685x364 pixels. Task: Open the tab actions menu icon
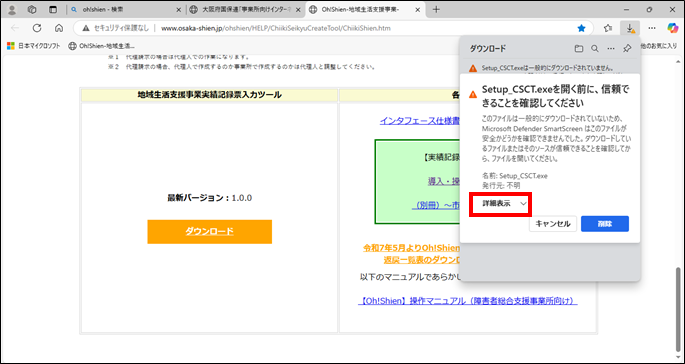(52, 10)
